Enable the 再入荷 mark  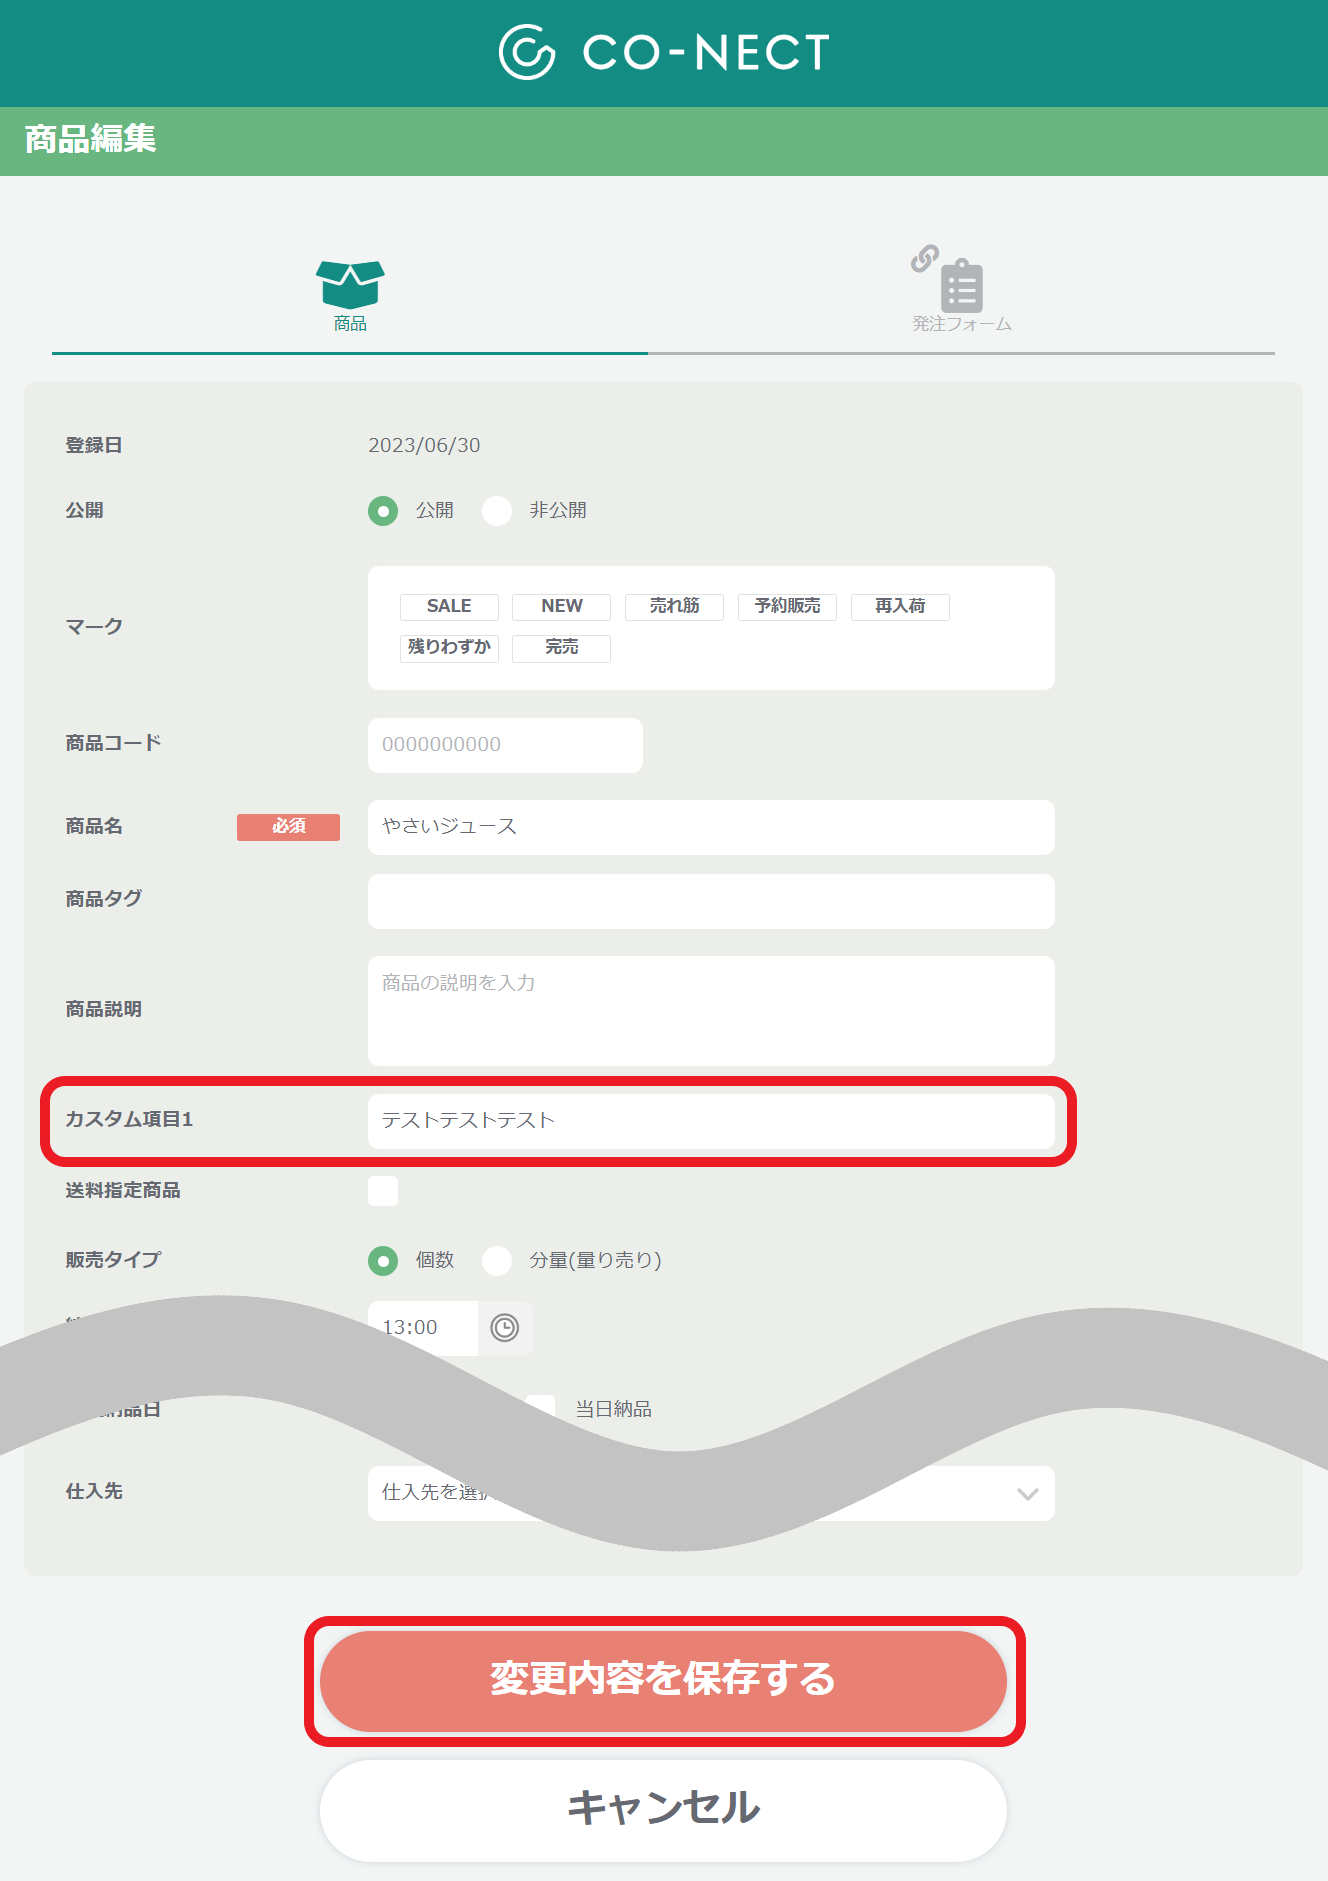point(900,607)
